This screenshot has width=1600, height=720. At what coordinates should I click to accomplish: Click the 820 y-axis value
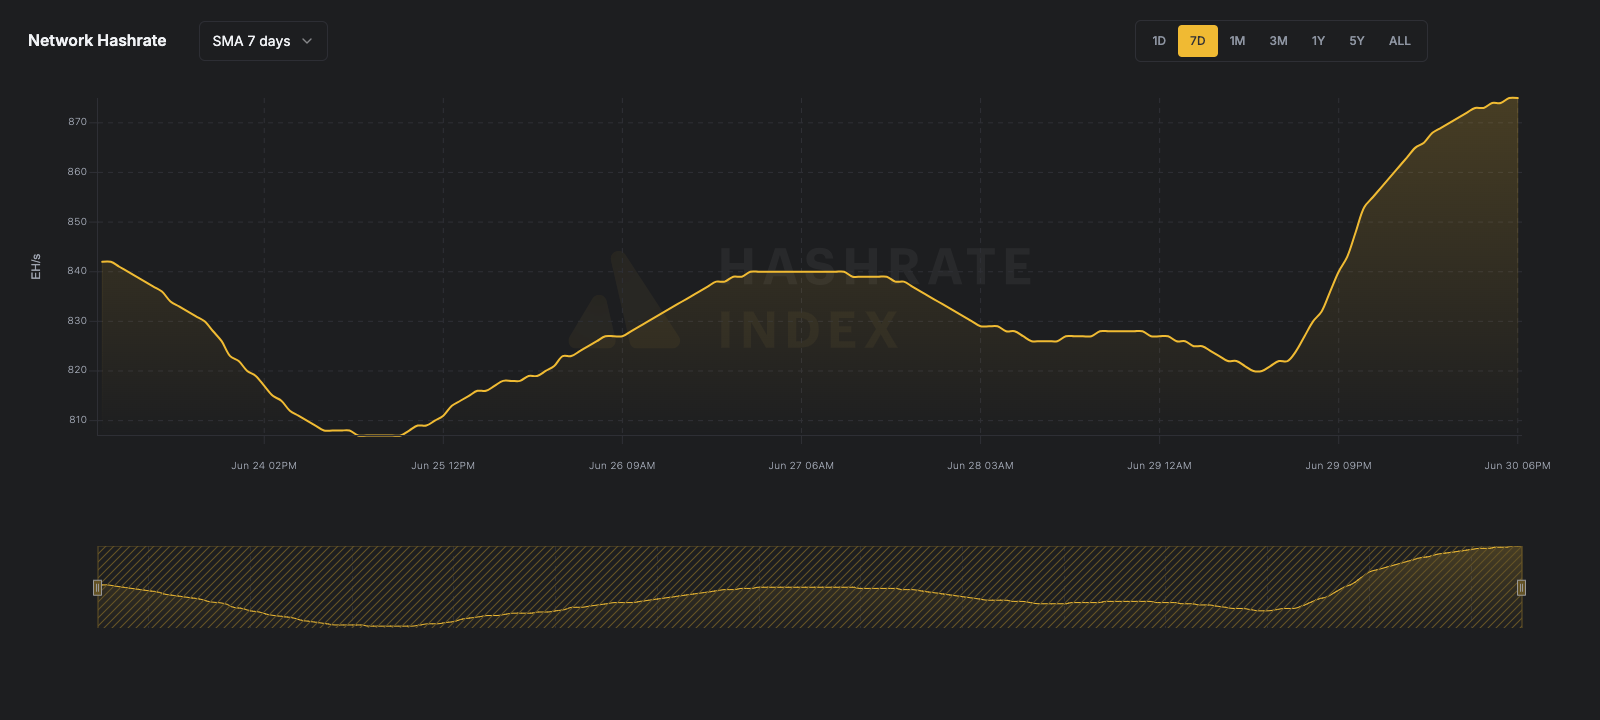[x=77, y=370]
